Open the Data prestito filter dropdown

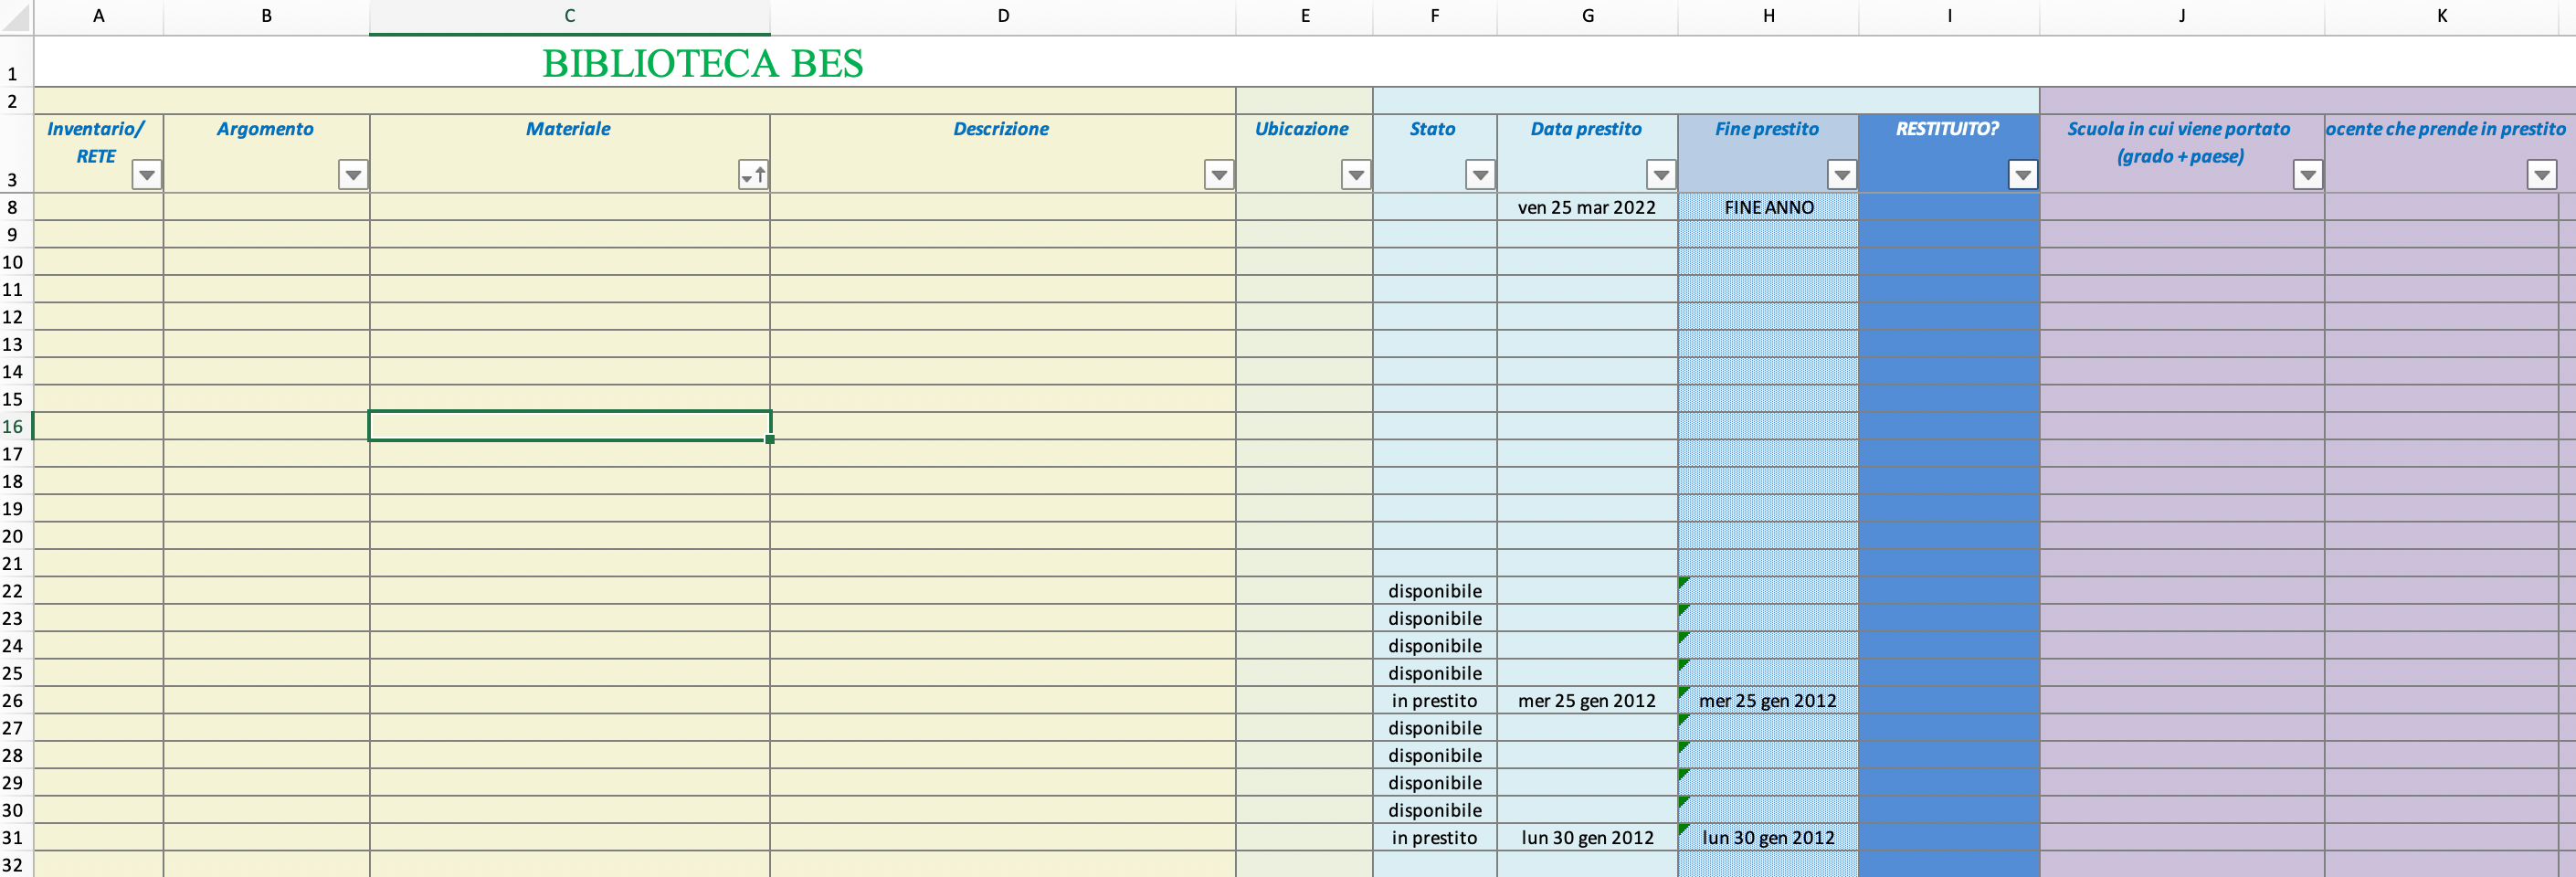tap(1661, 175)
